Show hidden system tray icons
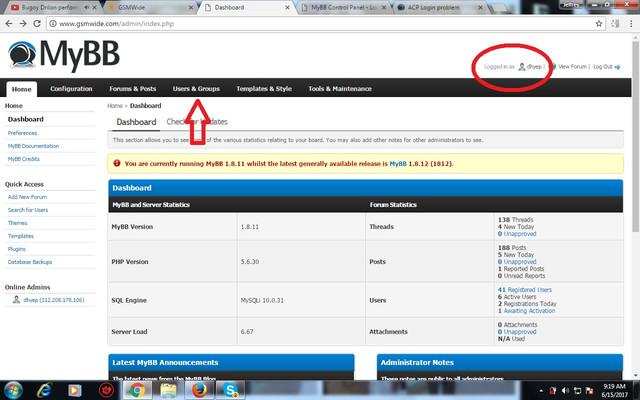This screenshot has width=640, height=400. pyautogui.click(x=541, y=391)
